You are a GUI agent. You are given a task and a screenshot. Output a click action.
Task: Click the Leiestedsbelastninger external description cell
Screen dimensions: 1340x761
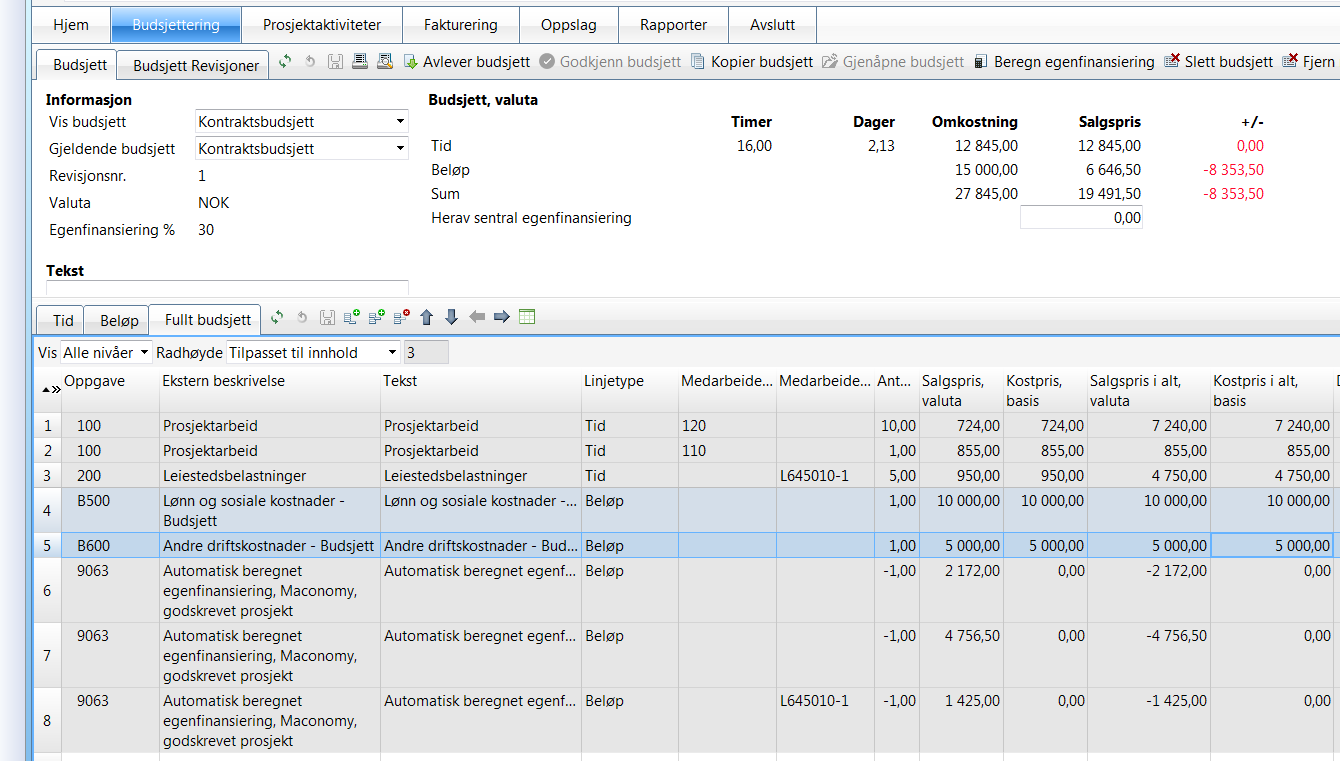pos(269,475)
